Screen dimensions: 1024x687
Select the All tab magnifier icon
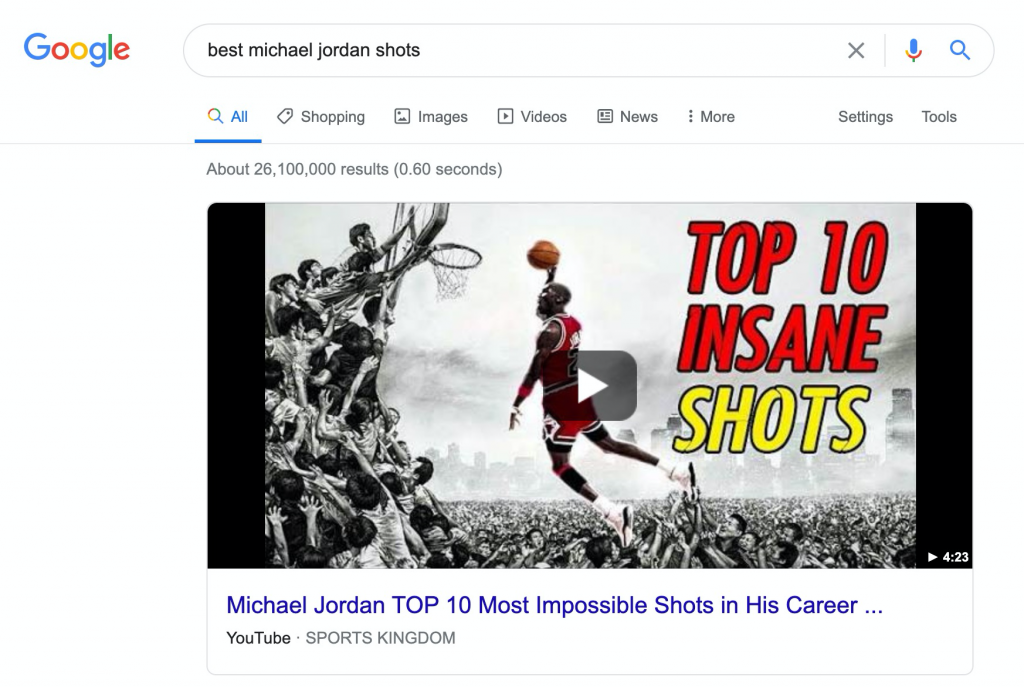[x=215, y=116]
